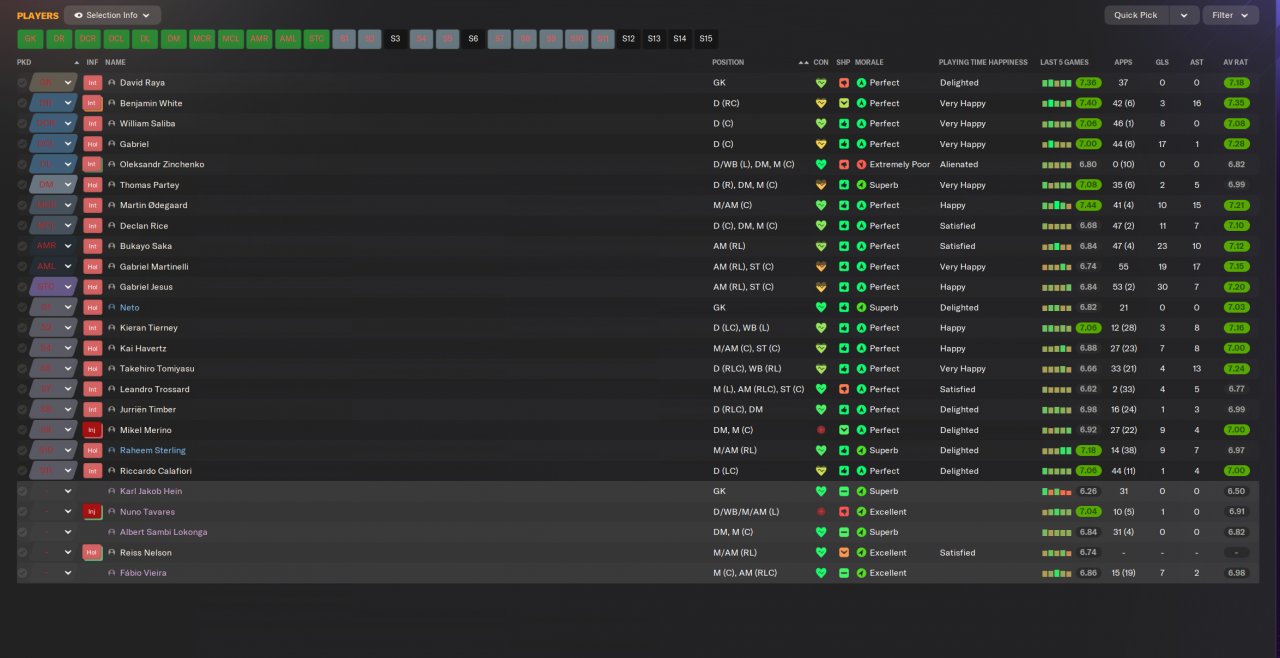Viewport: 1280px width, 658px height.
Task: Sort by the PLAYING TIME HAPPINESS column header
Action: 983,62
